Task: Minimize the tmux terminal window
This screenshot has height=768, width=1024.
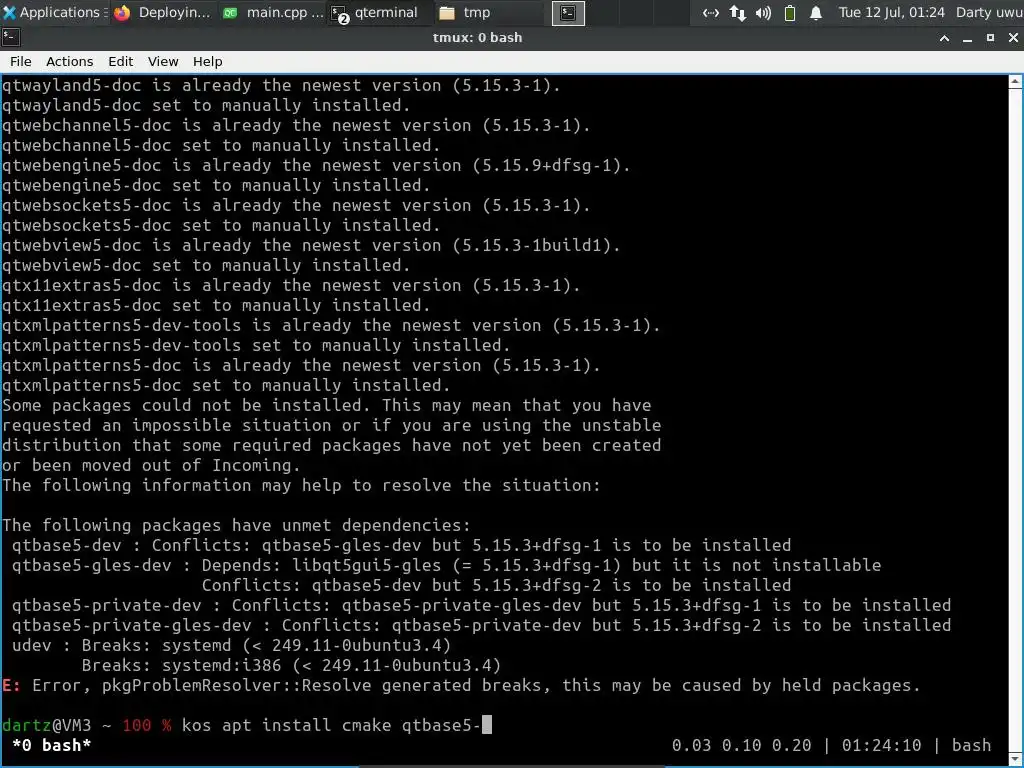Action: coord(968,38)
